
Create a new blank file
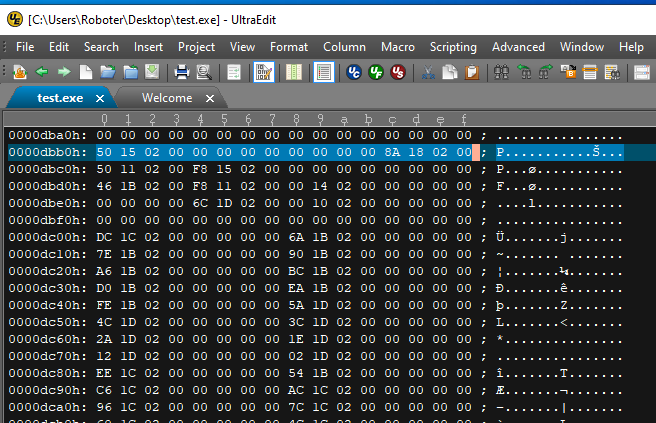coord(86,72)
